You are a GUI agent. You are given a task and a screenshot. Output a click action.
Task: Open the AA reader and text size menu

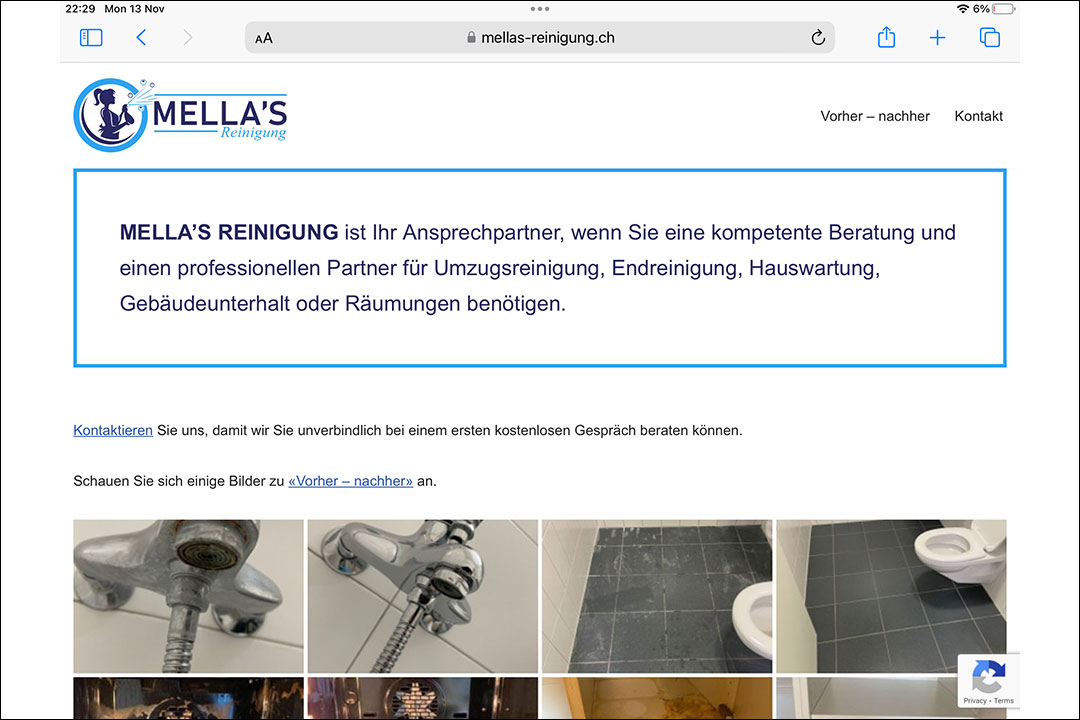point(264,39)
